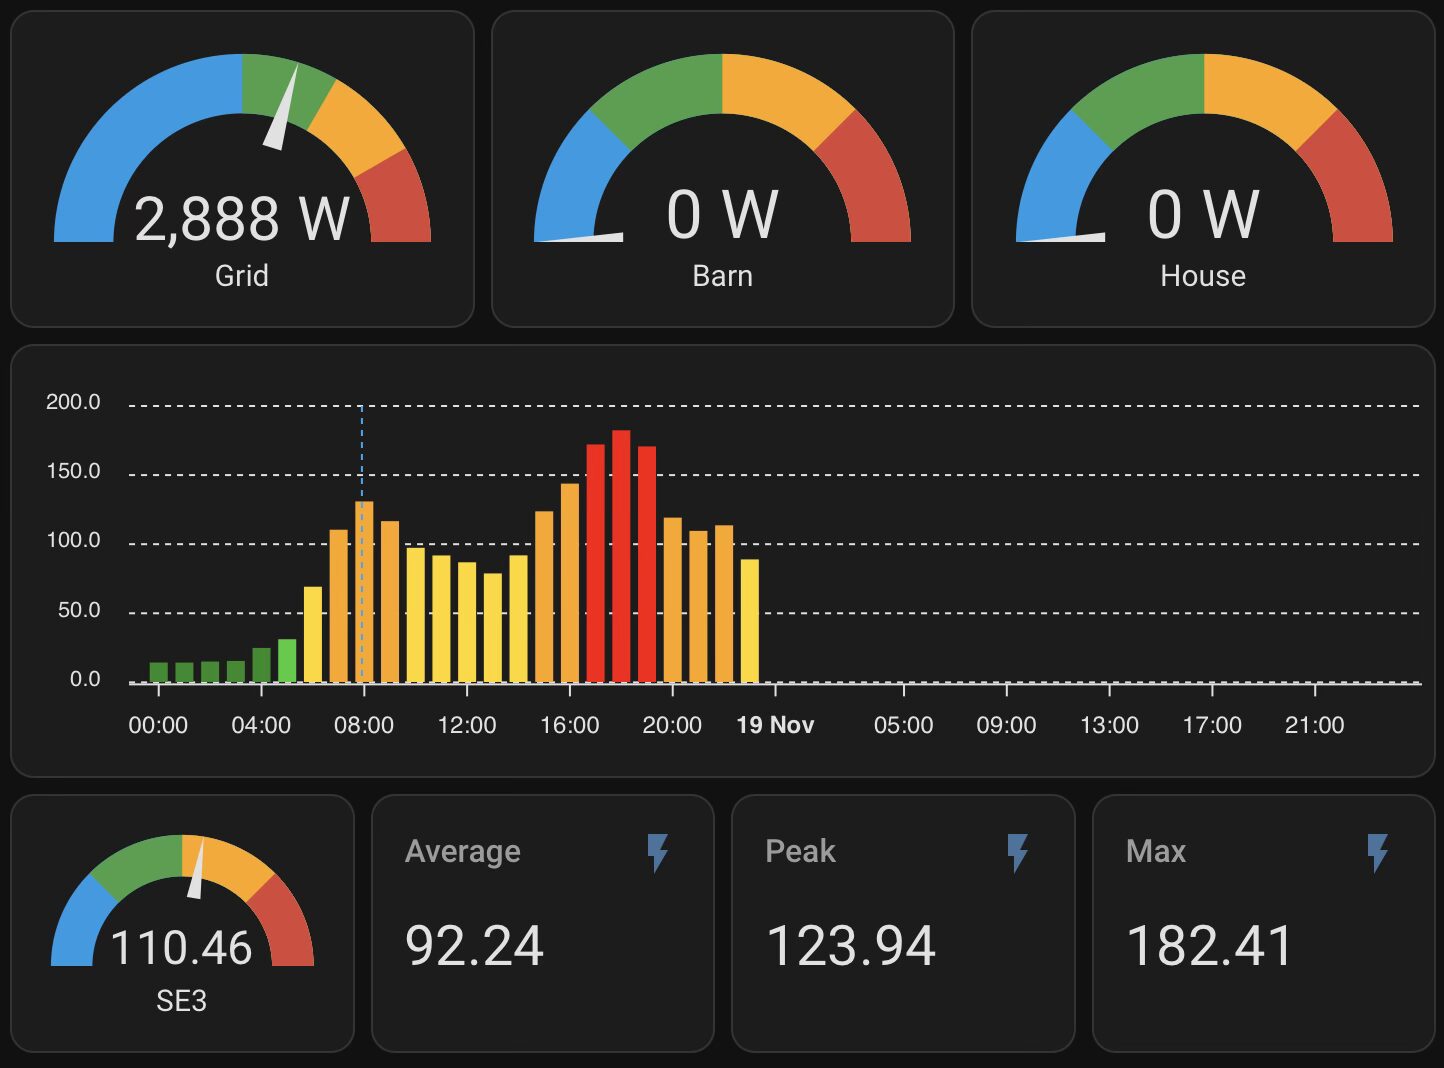Click the Peak value 123.94

click(x=850, y=946)
